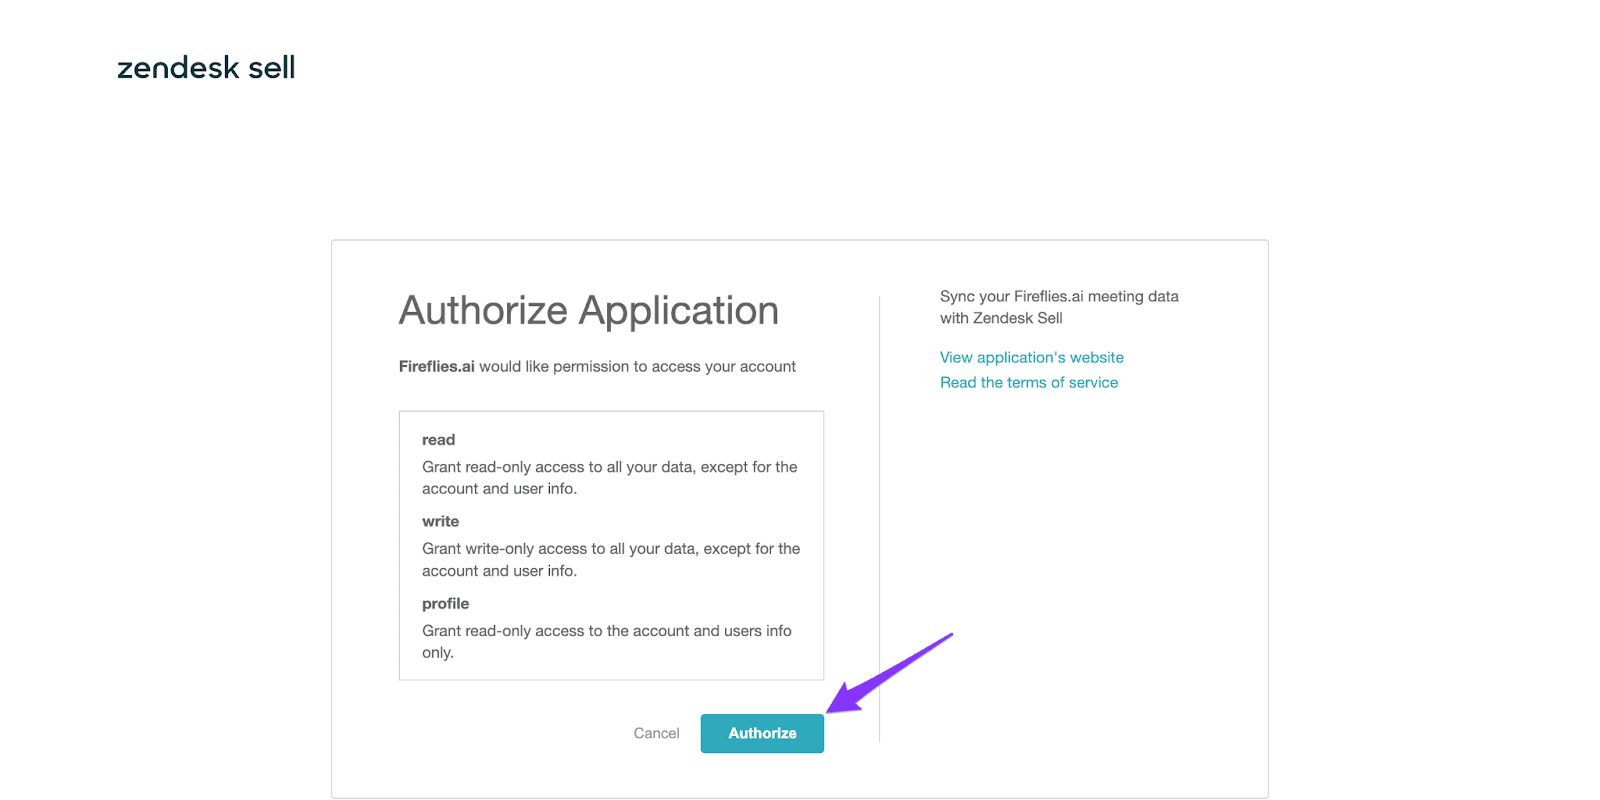Click the purple arrow annotation
This screenshot has height=800, width=1600.
[x=888, y=673]
